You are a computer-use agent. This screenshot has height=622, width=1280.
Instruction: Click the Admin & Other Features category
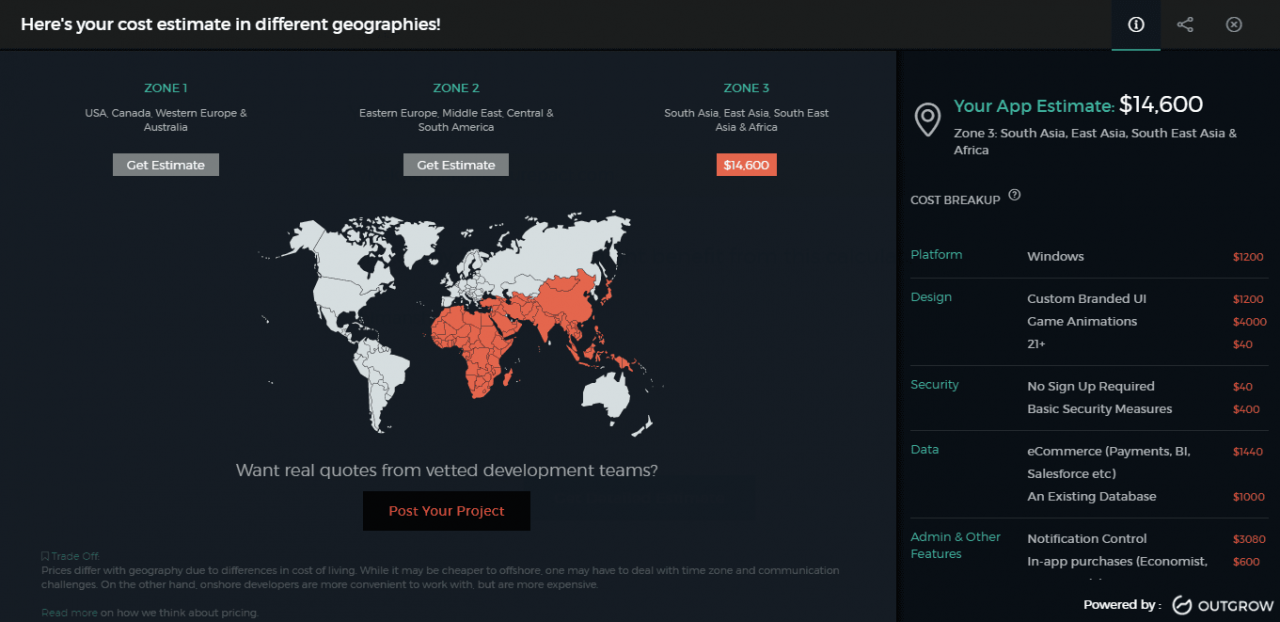pos(955,545)
